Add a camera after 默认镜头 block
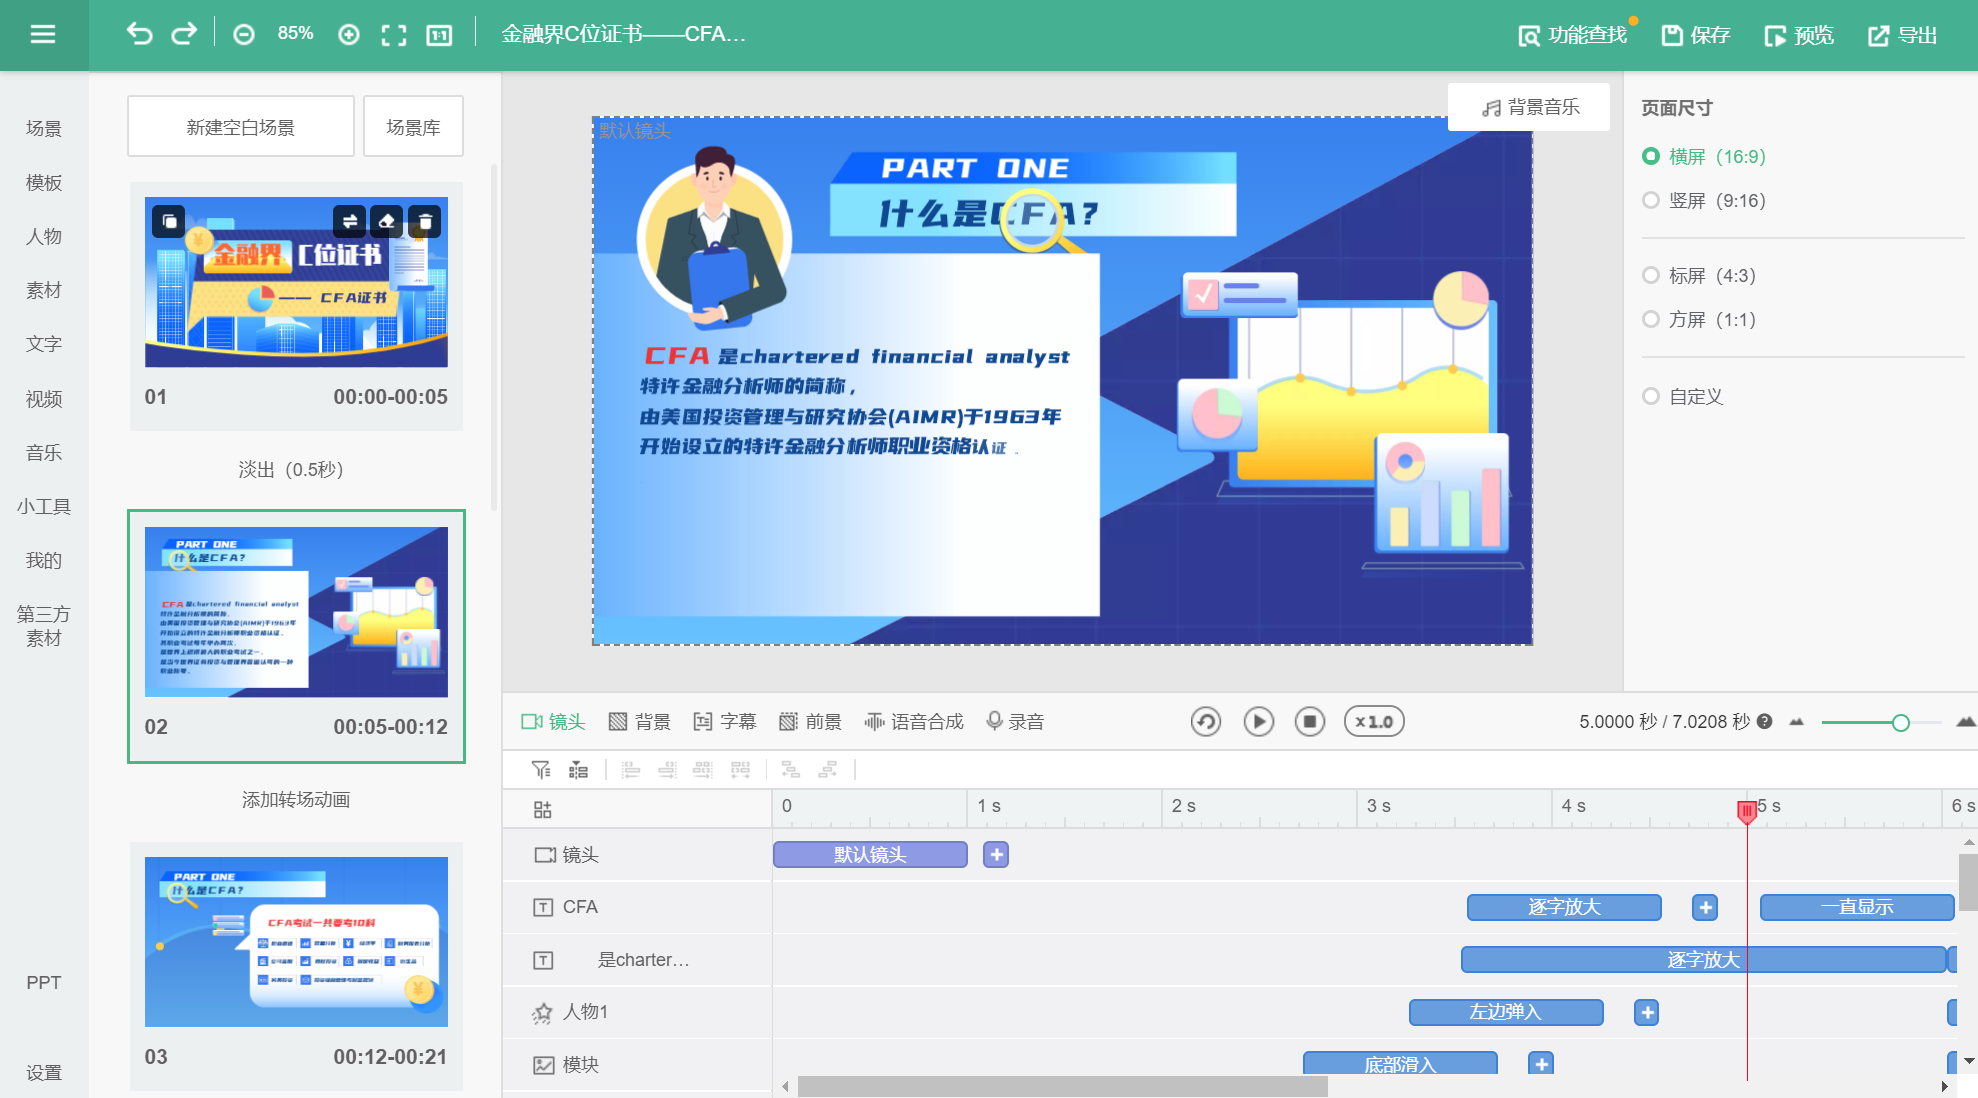This screenshot has width=1978, height=1098. (996, 854)
